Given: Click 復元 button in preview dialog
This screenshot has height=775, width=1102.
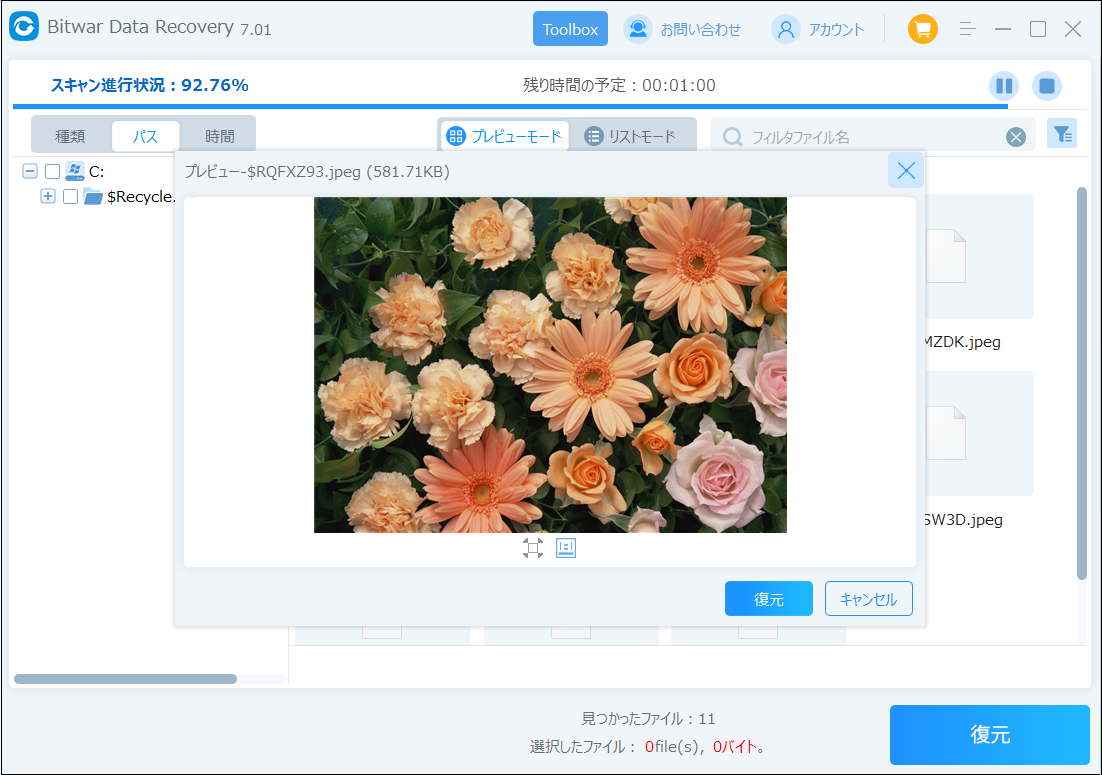Looking at the screenshot, I should [x=768, y=599].
